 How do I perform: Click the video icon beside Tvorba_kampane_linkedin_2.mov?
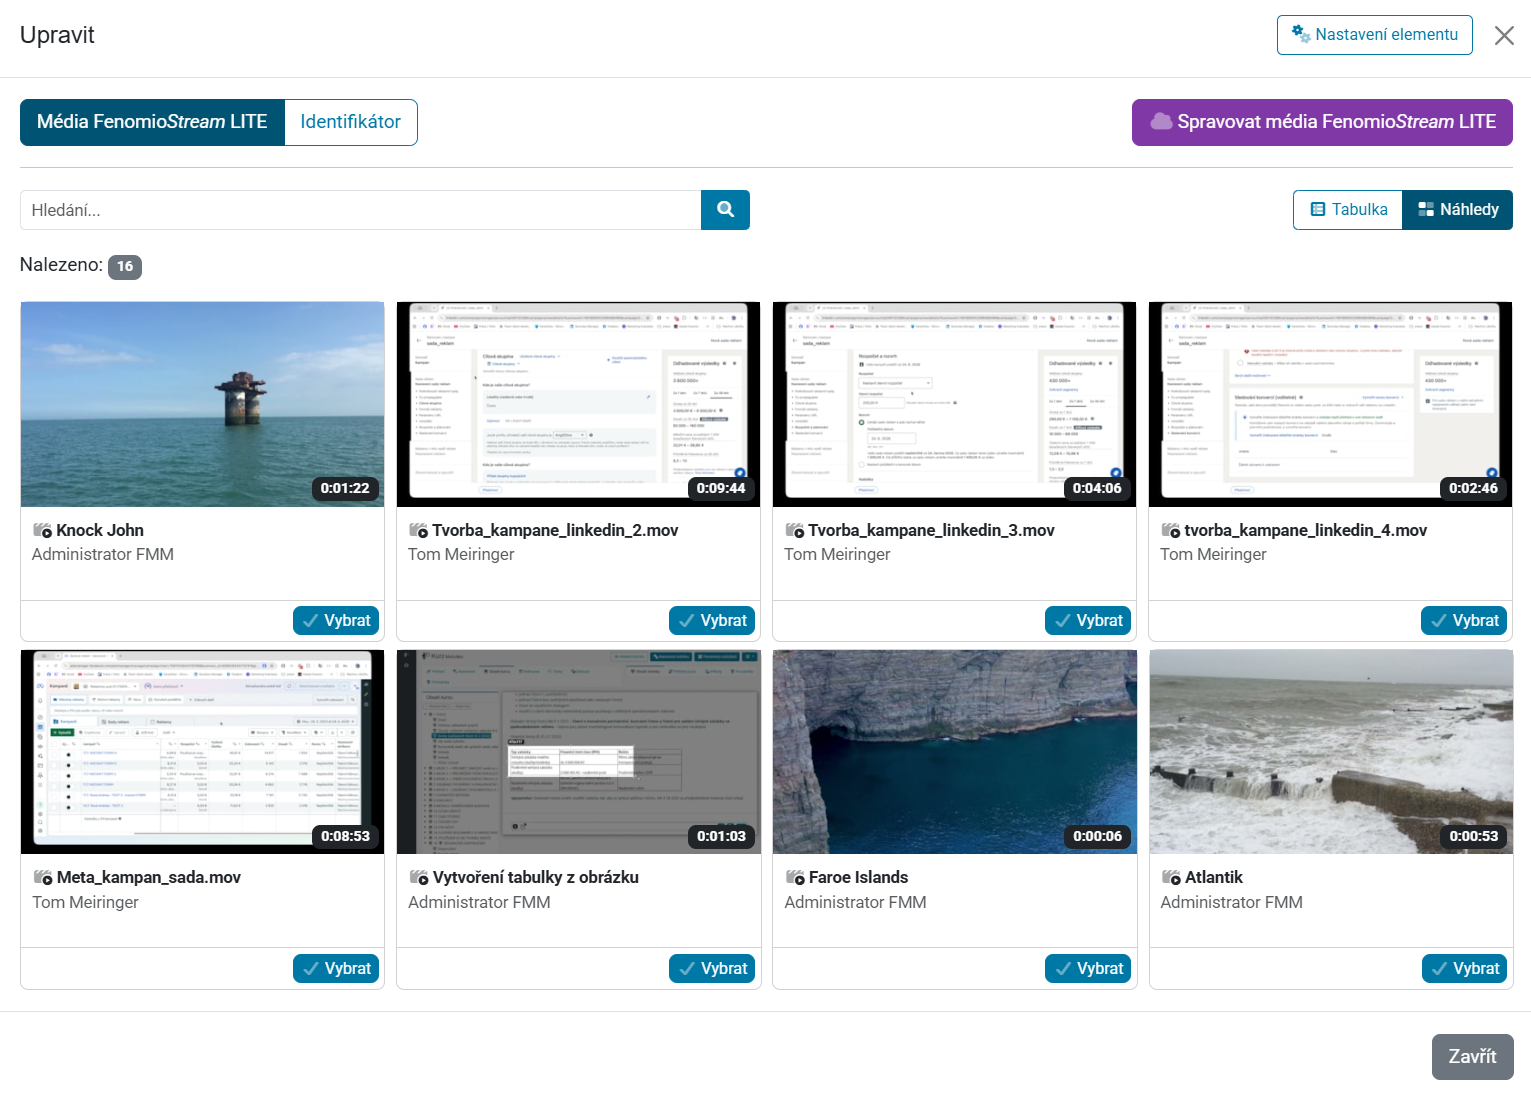[418, 530]
